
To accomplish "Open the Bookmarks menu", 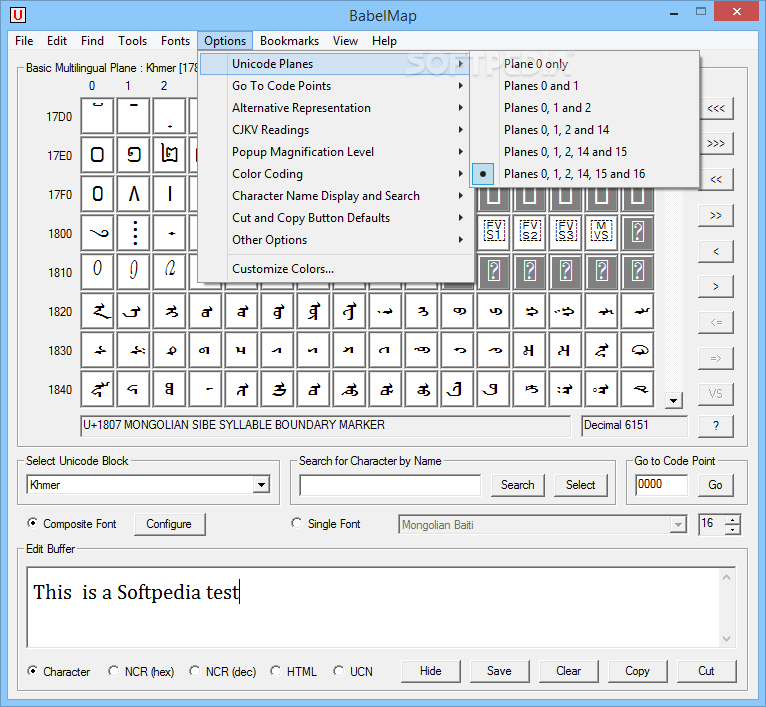I will (x=289, y=41).
